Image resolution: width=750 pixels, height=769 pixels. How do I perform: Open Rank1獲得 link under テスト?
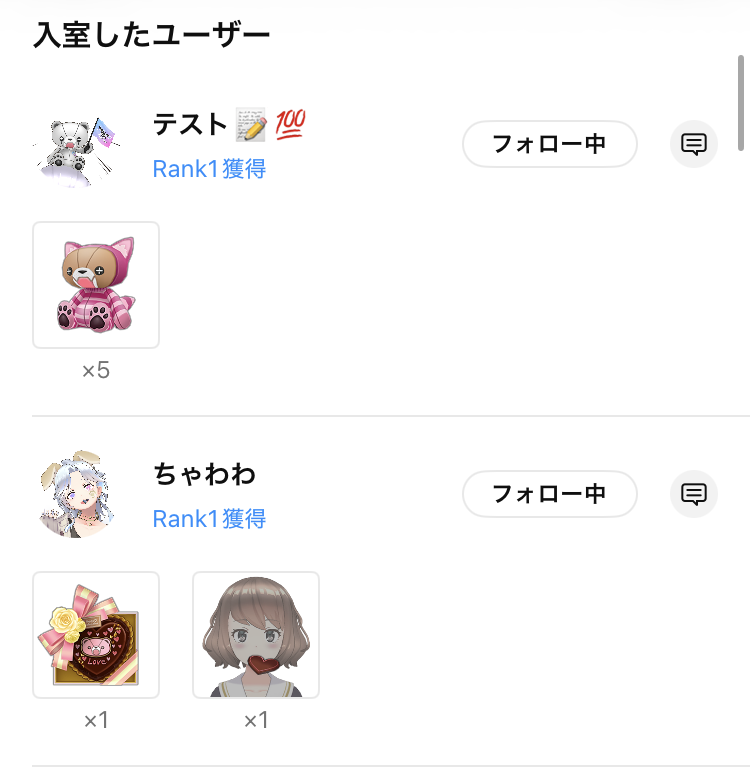tap(209, 169)
